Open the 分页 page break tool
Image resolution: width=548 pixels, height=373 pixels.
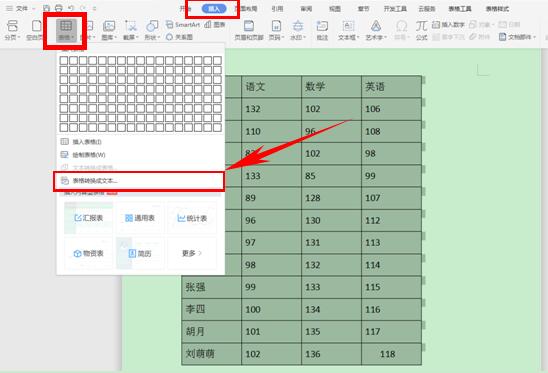coord(12,30)
